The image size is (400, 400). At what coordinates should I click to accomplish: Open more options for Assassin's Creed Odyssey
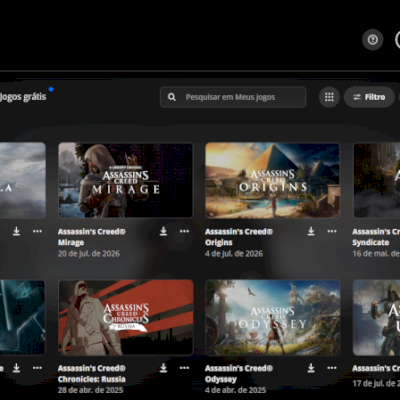[x=332, y=368]
